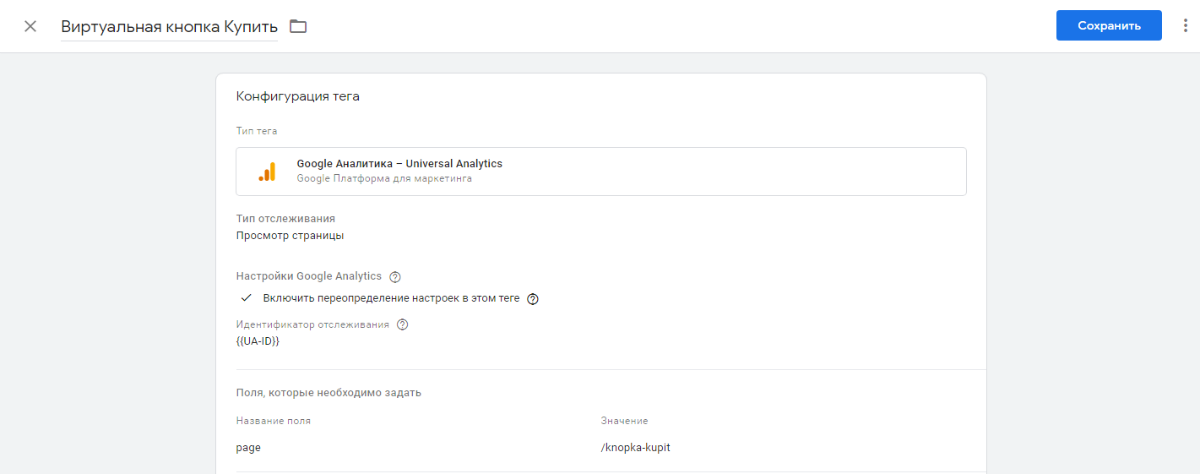Select the Universal Analytics tag type box
Screen dimensions: 1200x474
tap(601, 171)
